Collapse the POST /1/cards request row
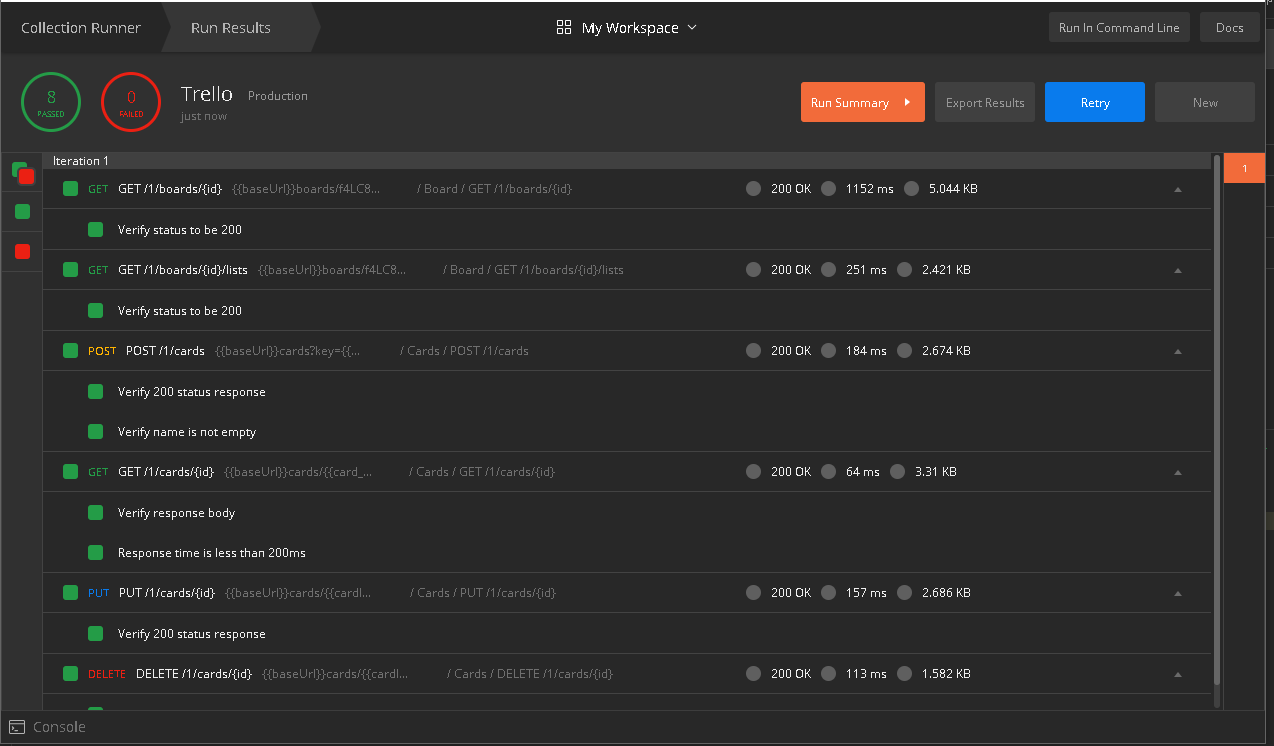The image size is (1274, 746). coord(1177,351)
